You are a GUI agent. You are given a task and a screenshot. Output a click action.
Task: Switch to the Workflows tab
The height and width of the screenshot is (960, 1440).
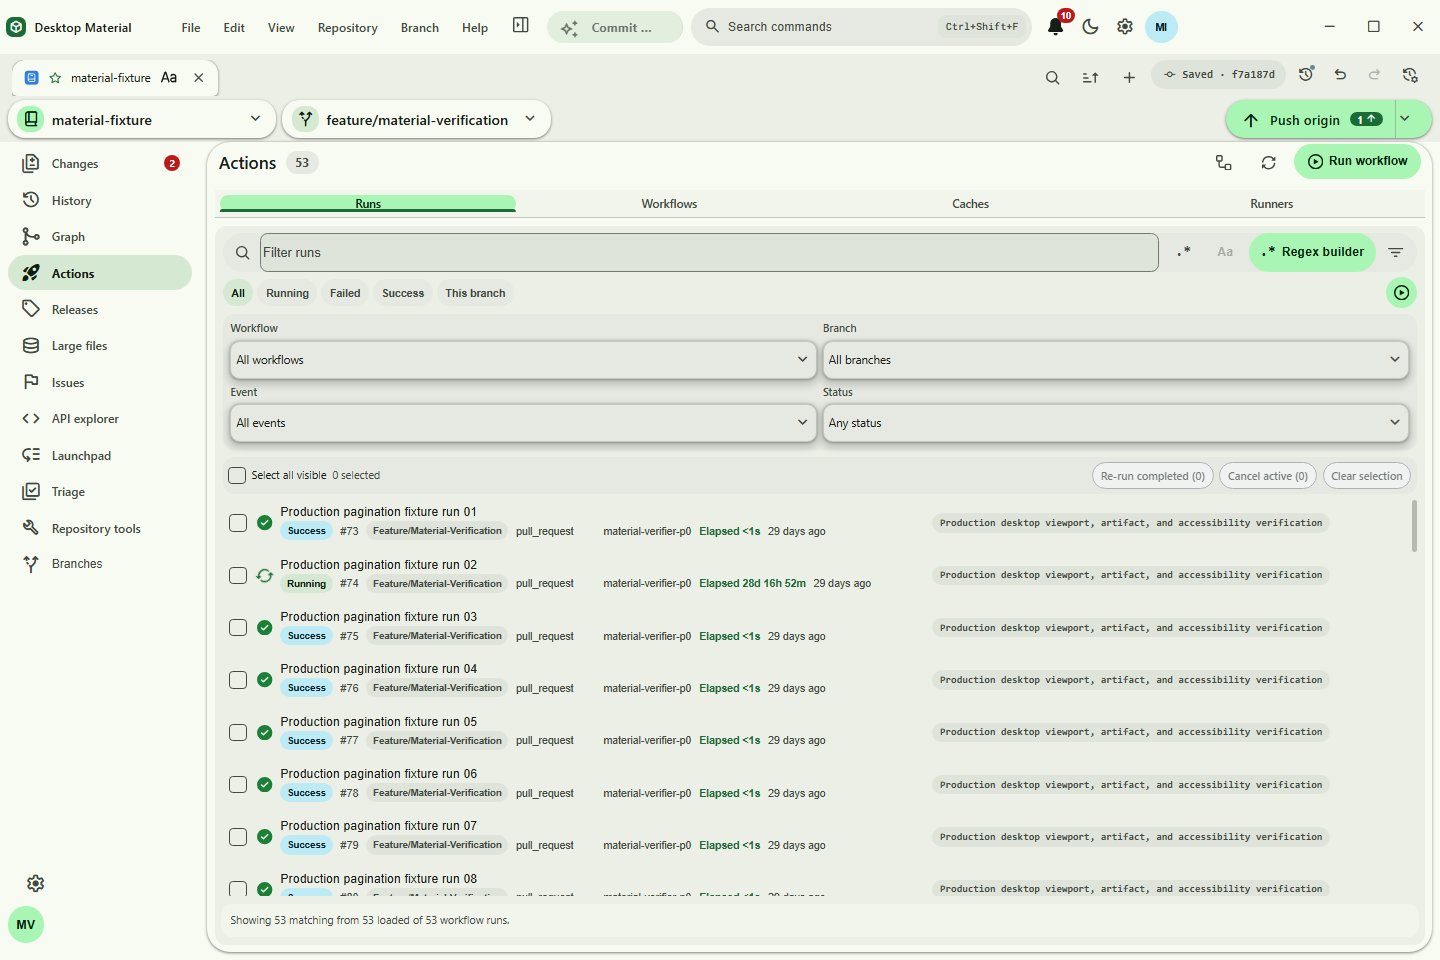point(669,204)
